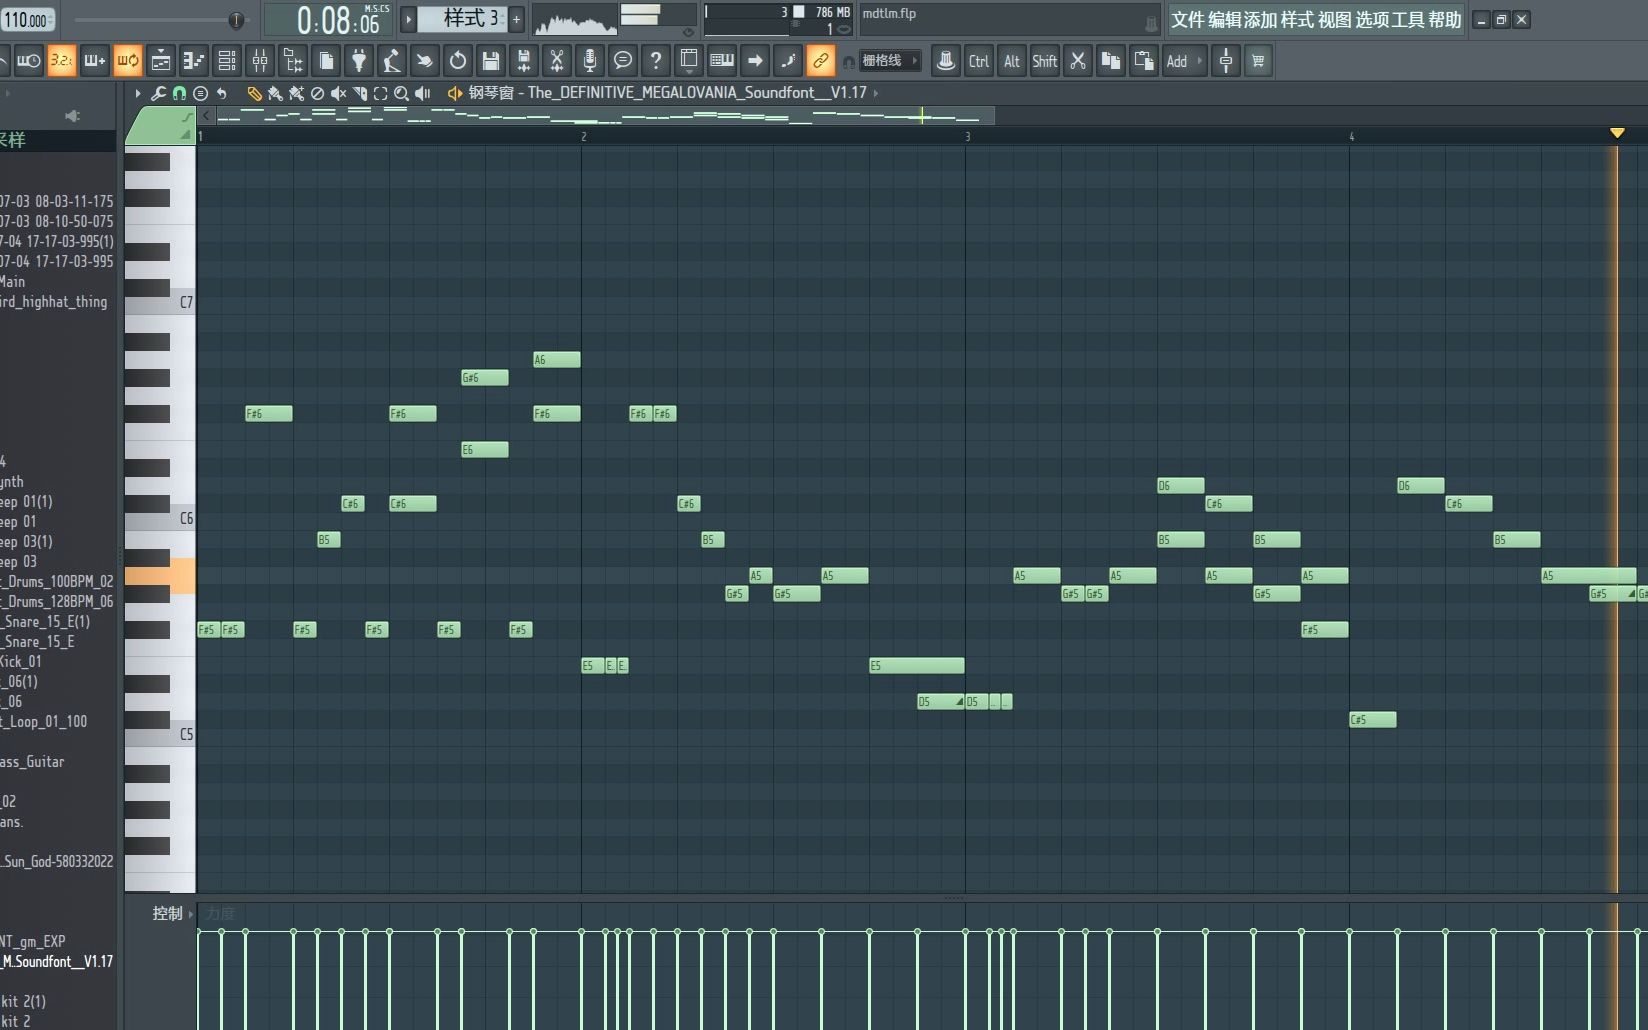This screenshot has height=1030, width=1648.
Task: Open the 选项 menu
Action: coord(1372,20)
